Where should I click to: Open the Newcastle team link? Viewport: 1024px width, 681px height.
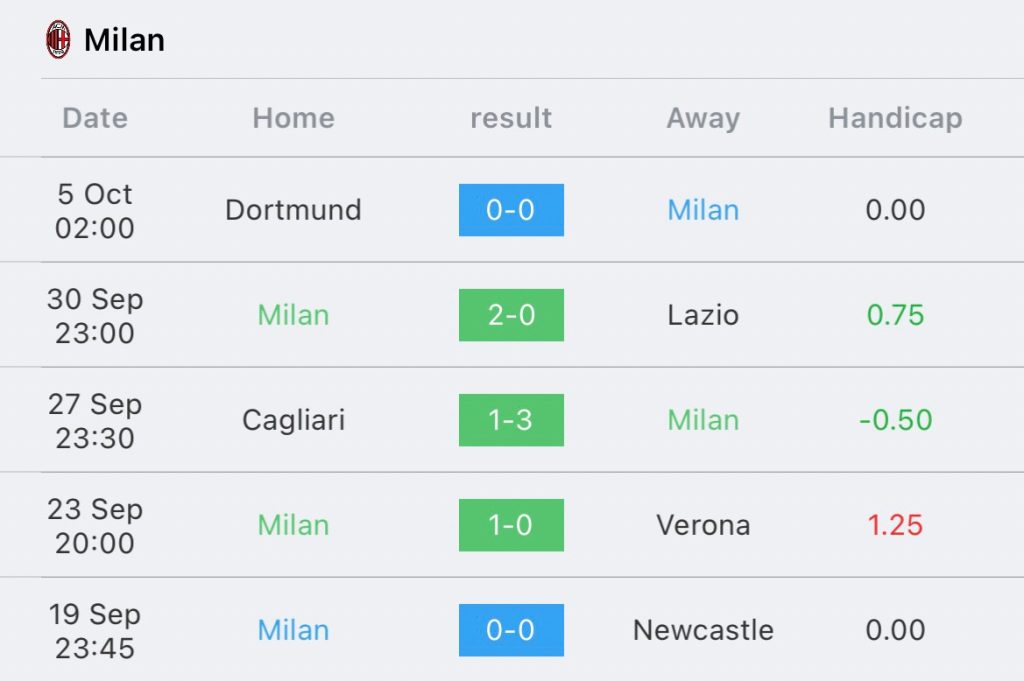coord(703,631)
